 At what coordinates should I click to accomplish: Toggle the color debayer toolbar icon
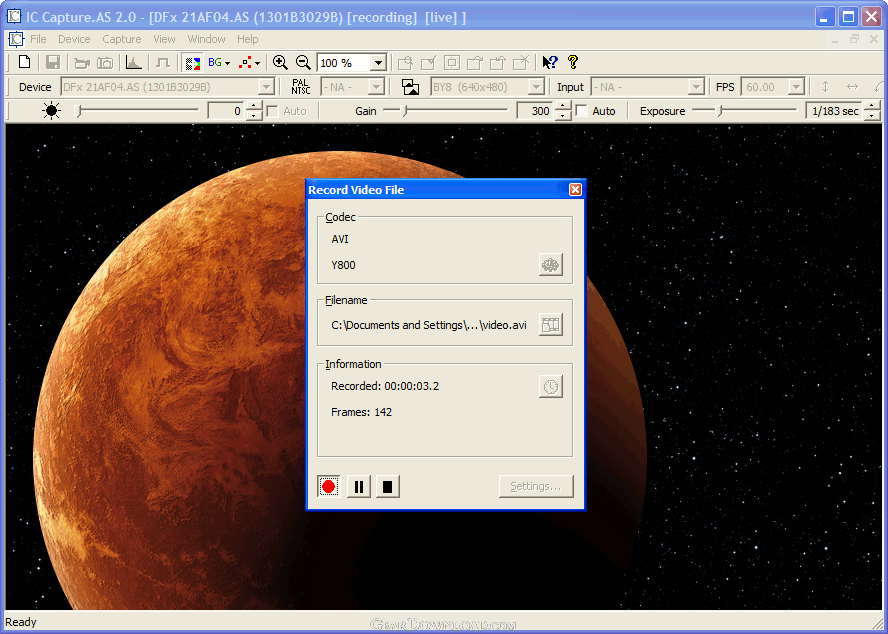[193, 62]
